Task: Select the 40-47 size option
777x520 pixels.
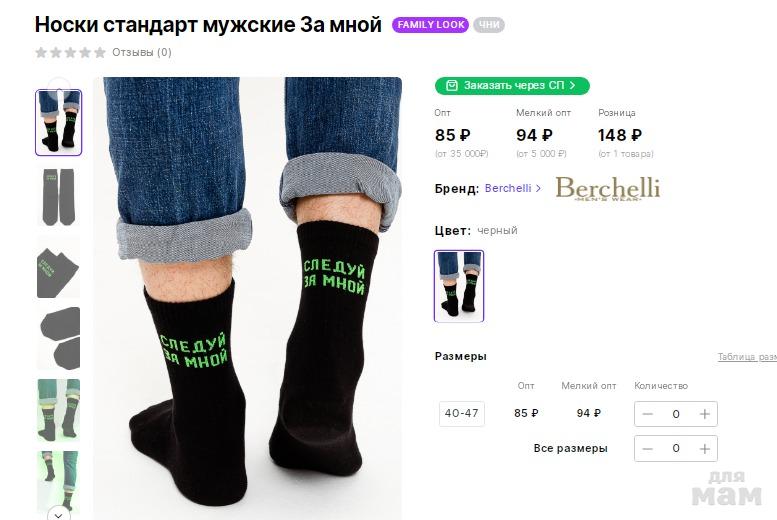Action: (x=461, y=413)
